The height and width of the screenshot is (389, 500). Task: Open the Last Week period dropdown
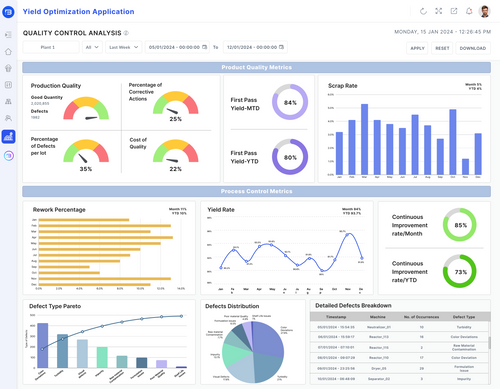point(124,47)
